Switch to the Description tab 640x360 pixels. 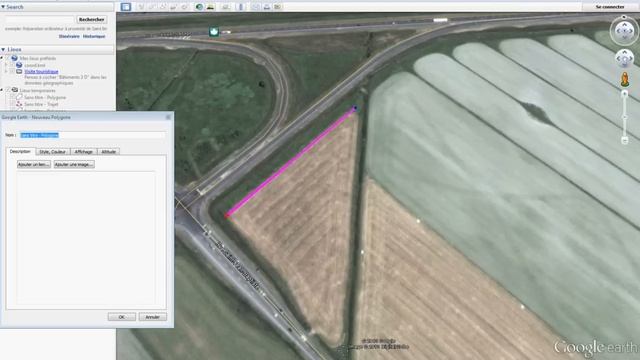tap(20, 151)
